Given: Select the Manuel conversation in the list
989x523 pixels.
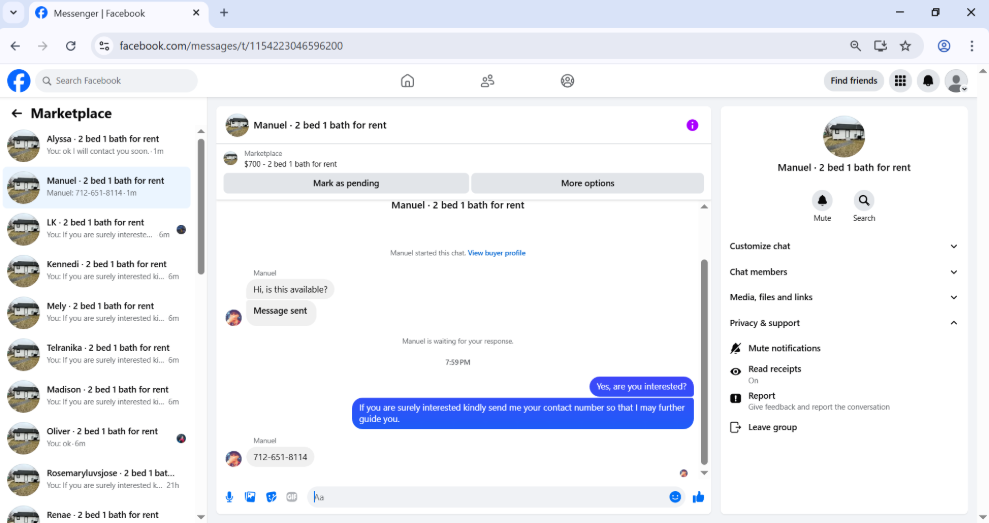Looking at the screenshot, I should (97, 187).
